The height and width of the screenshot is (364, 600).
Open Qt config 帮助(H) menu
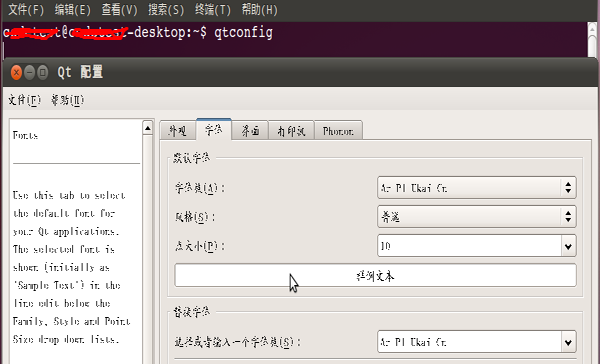(67, 100)
